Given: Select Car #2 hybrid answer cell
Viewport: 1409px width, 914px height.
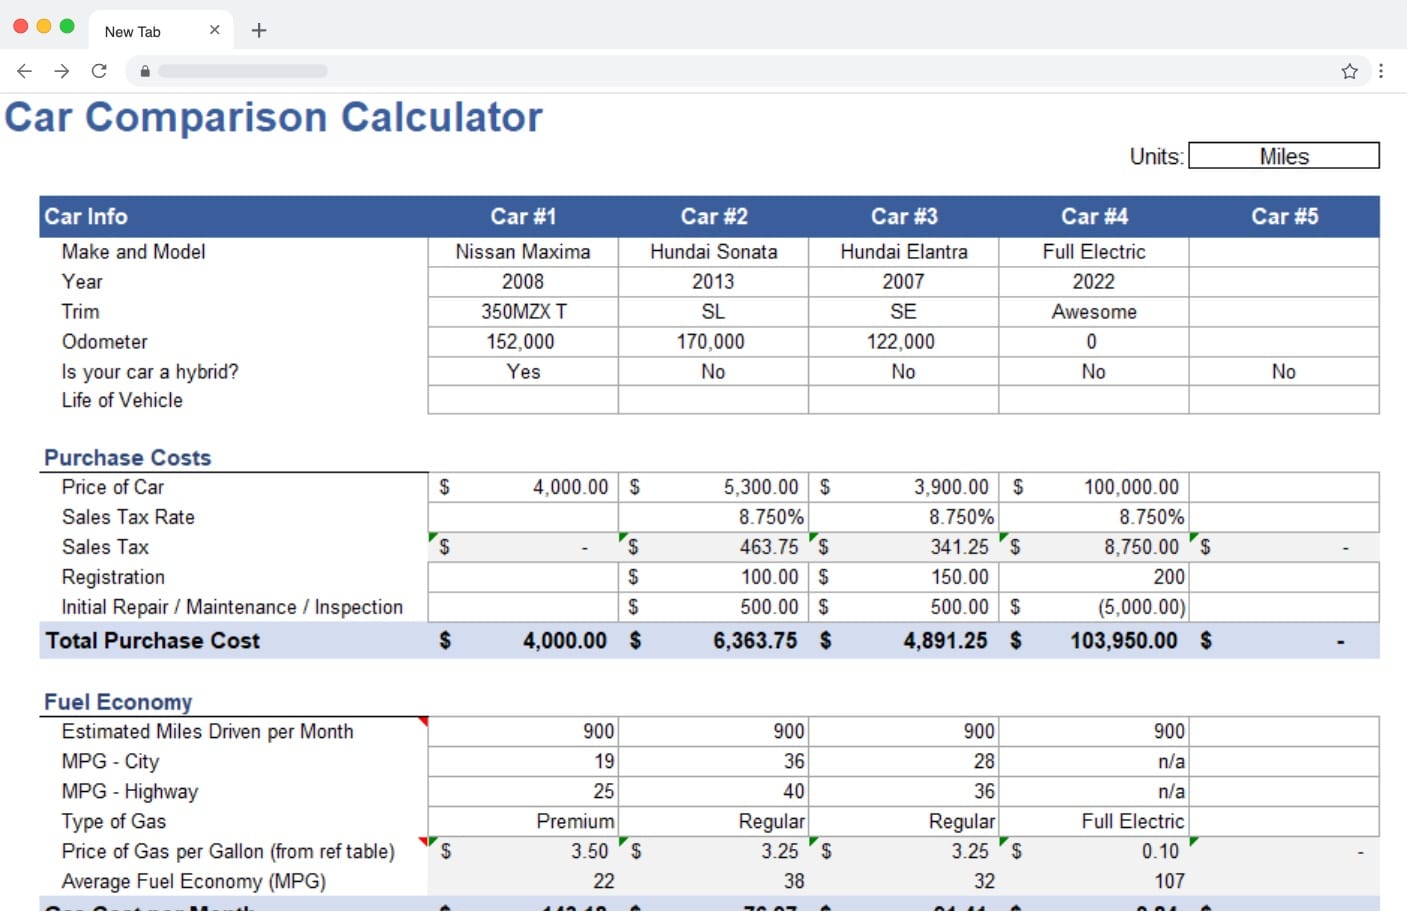Looking at the screenshot, I should 713,372.
